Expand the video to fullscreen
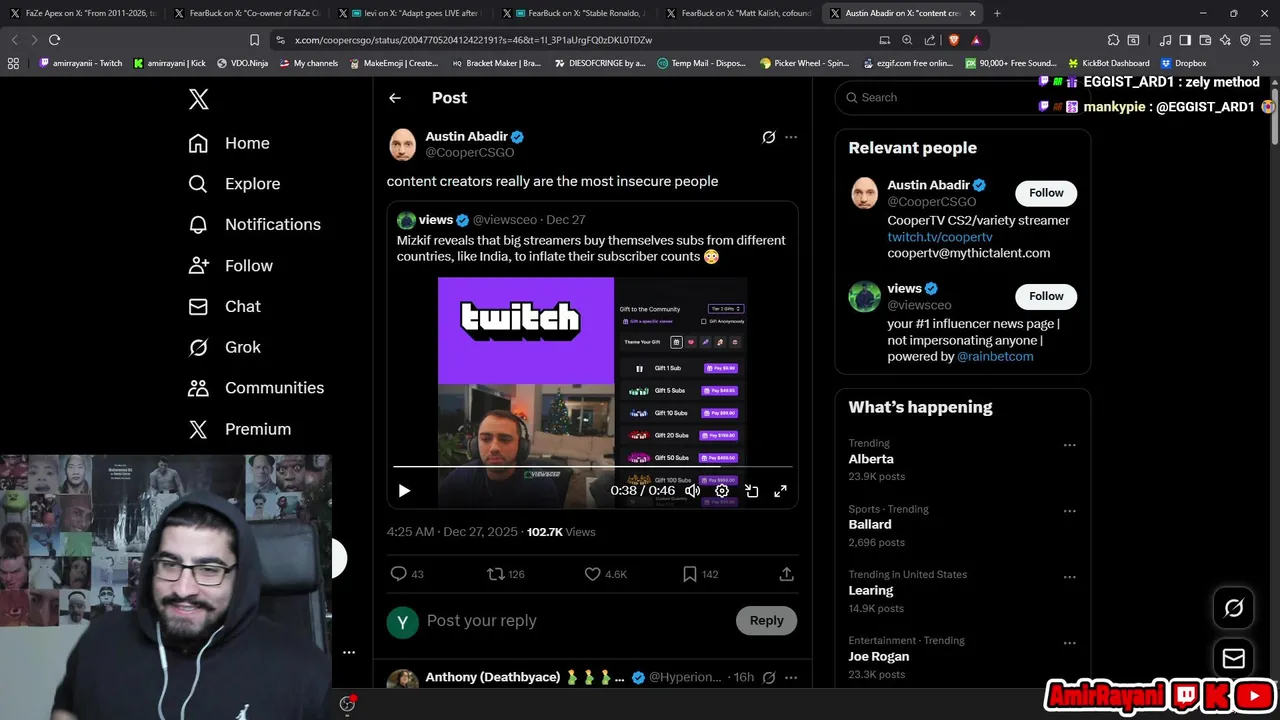Screen dimensions: 1280x720 coord(780,491)
